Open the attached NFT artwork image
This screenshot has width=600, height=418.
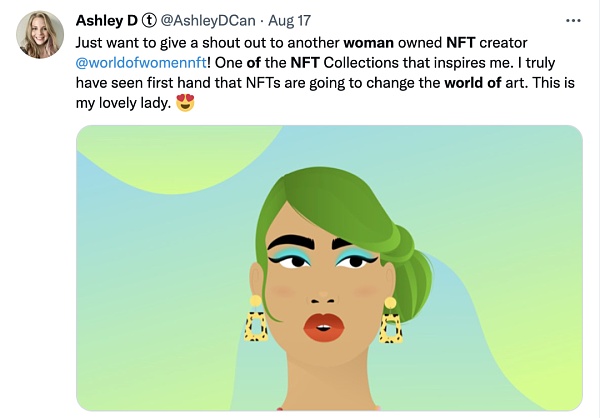coord(330,268)
